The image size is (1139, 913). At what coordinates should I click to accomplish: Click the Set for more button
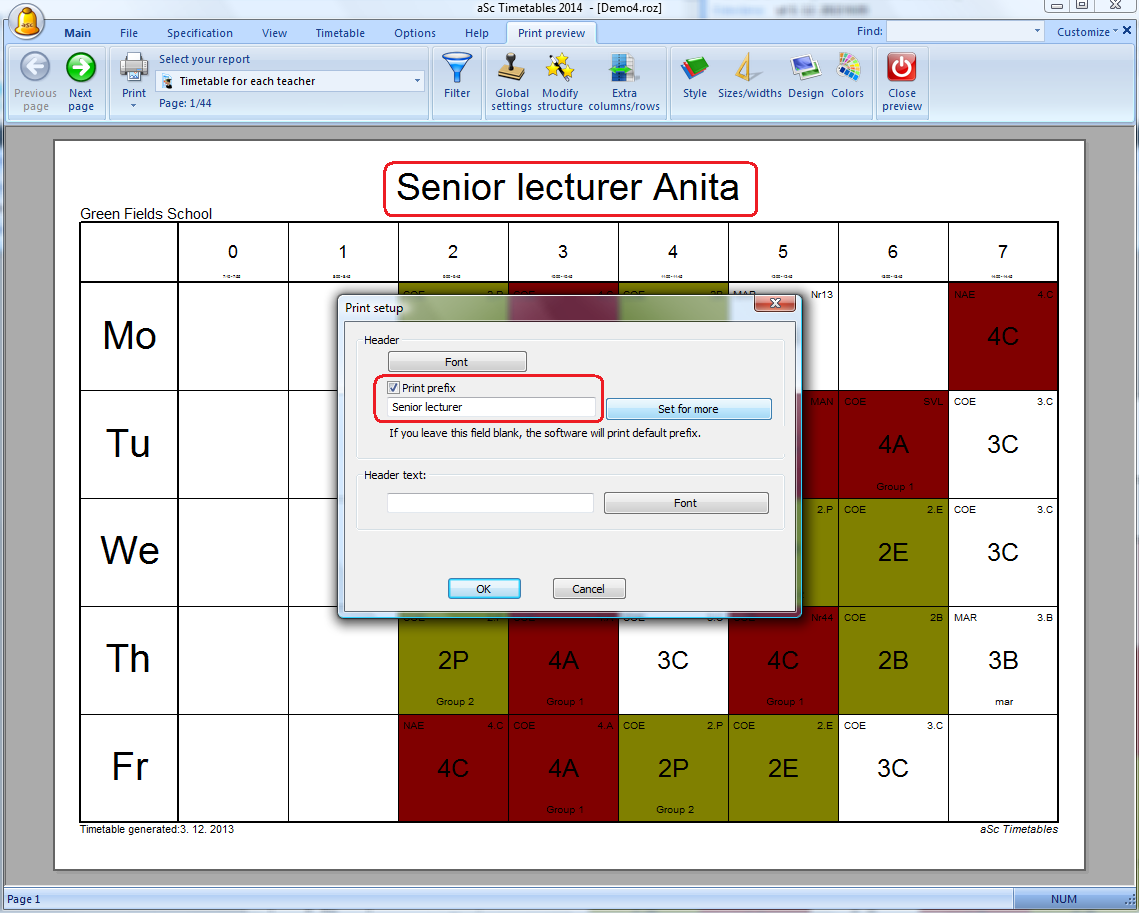tap(688, 409)
